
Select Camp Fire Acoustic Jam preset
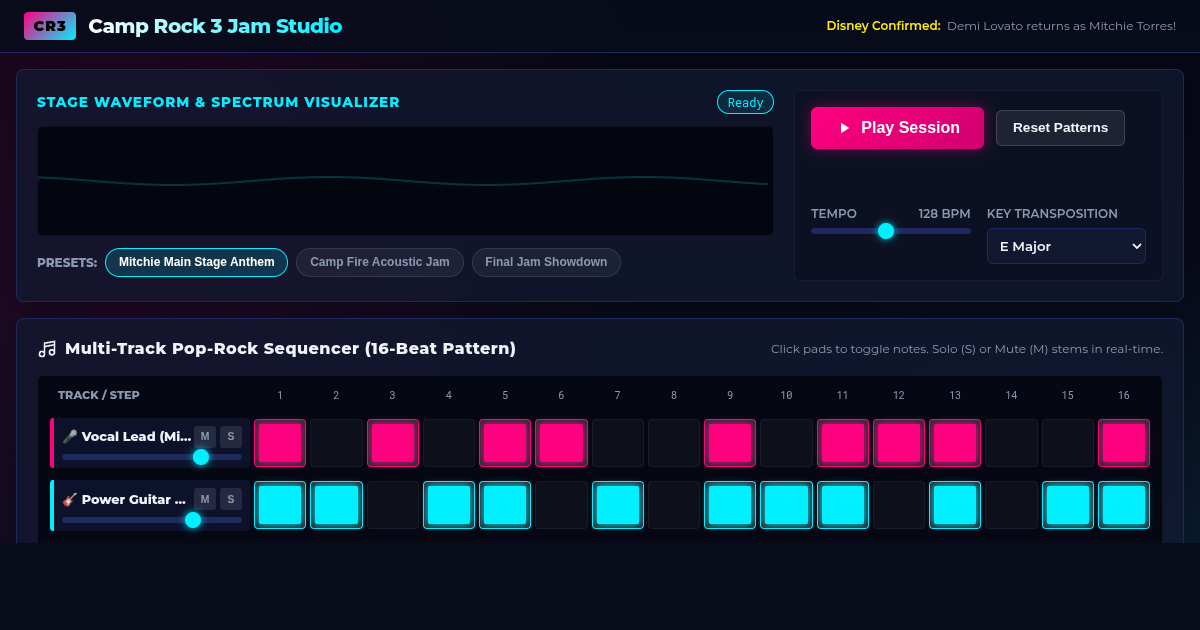[x=380, y=262]
